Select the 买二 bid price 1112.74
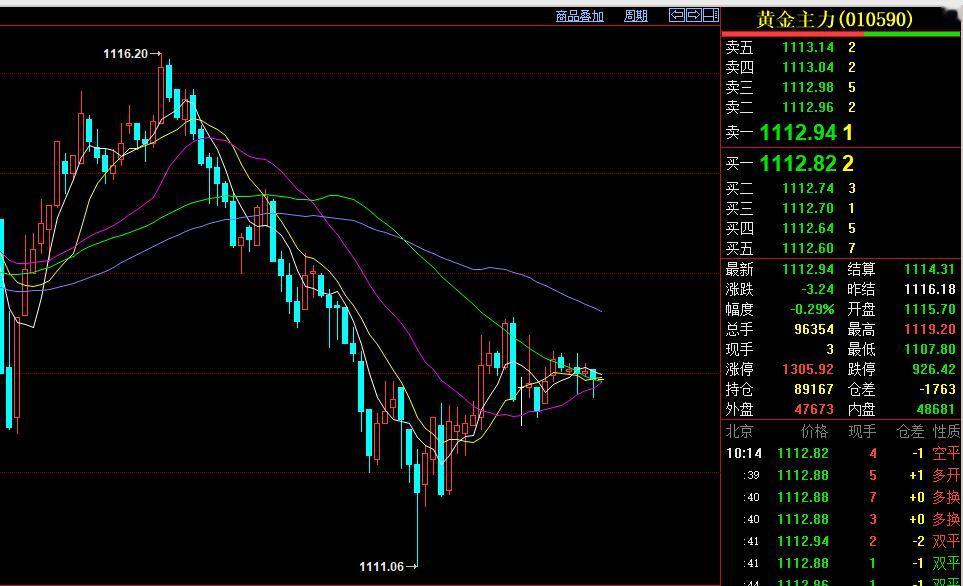 (808, 189)
